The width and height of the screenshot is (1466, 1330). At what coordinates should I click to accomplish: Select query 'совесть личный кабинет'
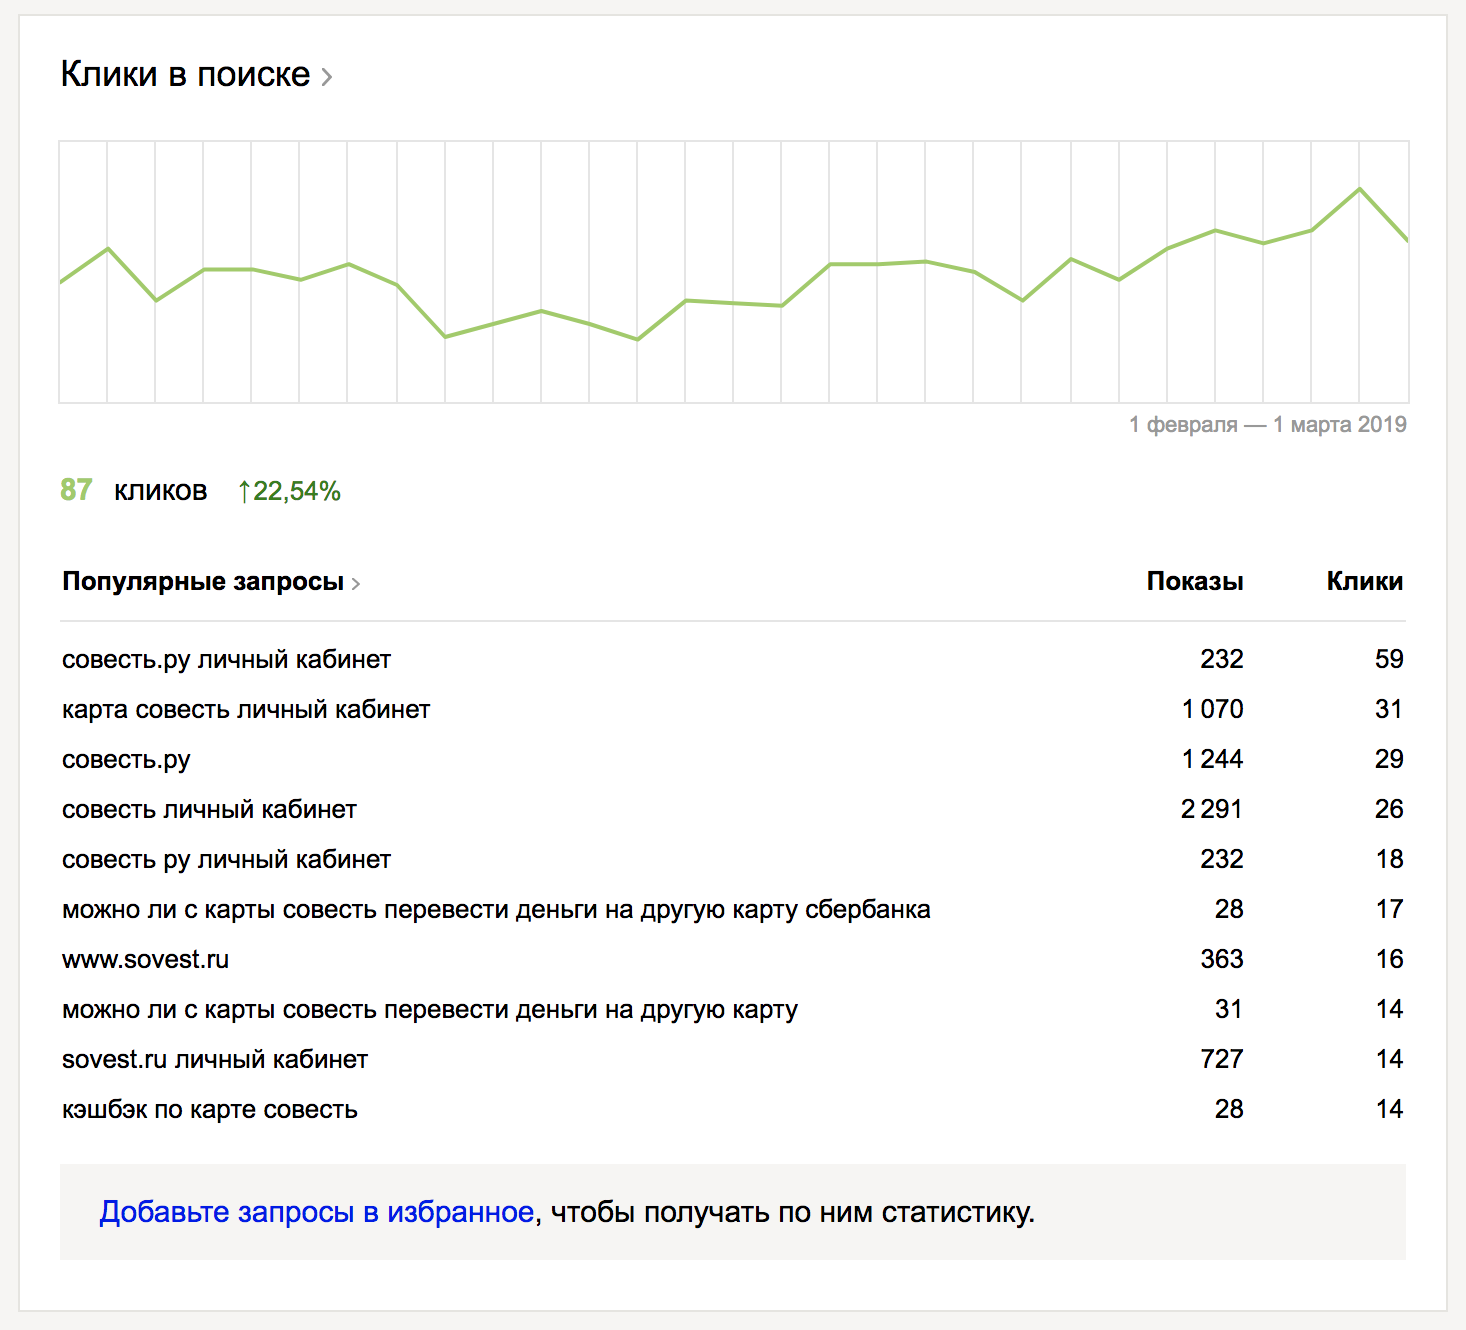point(209,810)
